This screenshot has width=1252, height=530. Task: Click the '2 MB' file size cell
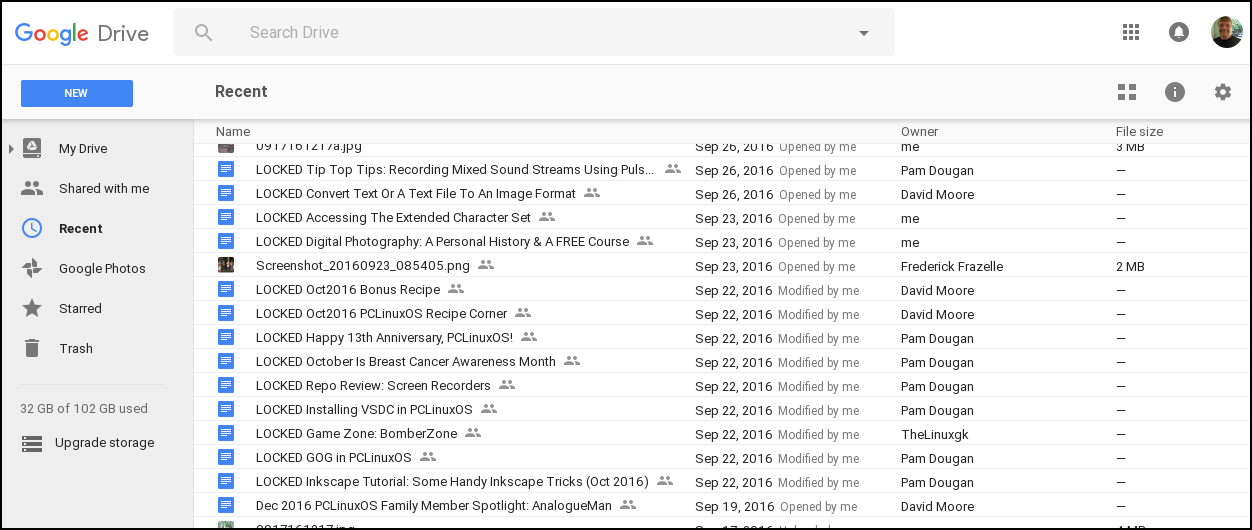click(1131, 267)
